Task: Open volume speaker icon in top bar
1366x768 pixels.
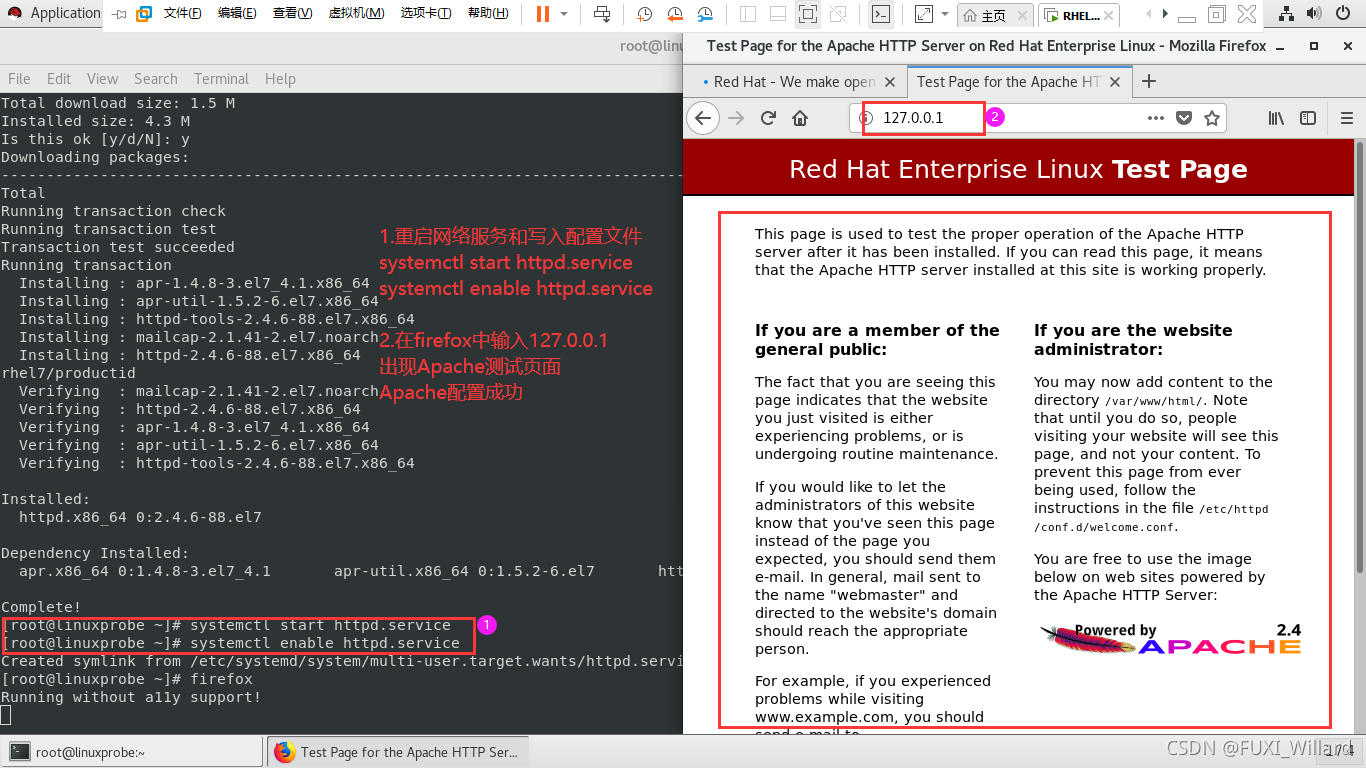Action: 1314,13
